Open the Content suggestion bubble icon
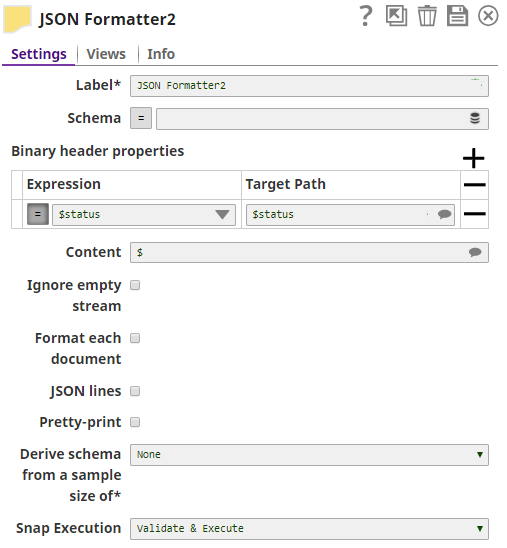Screen dimensions: 507x548 tap(475, 252)
